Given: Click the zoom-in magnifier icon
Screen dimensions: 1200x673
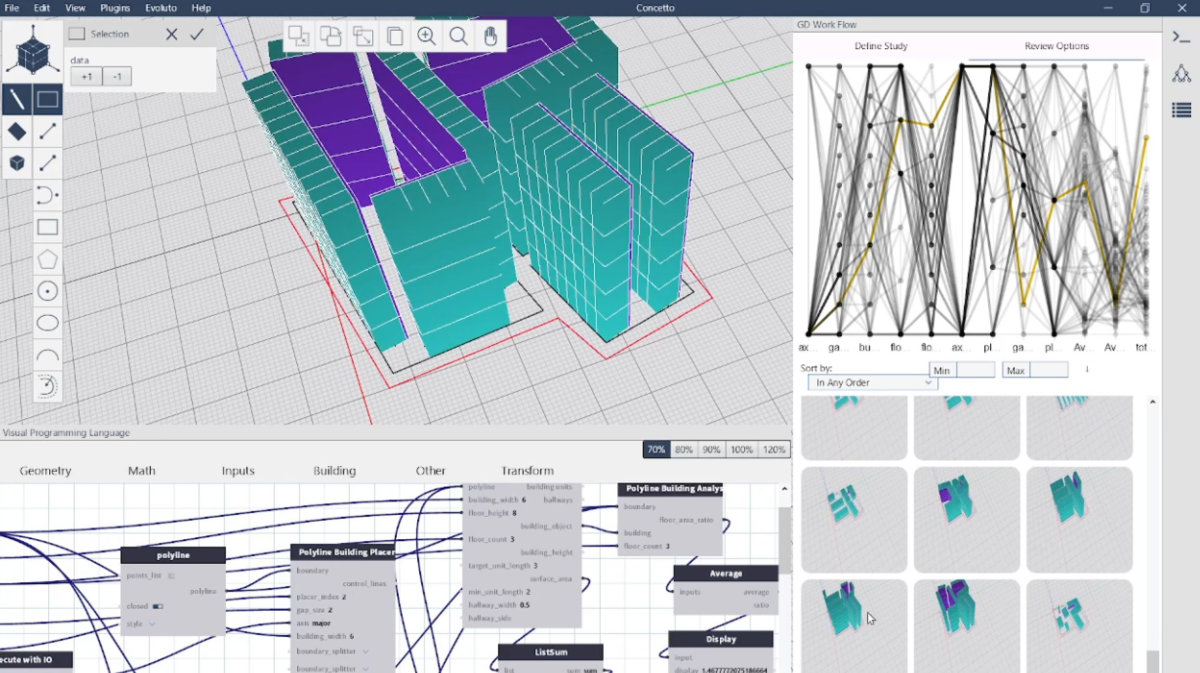Looking at the screenshot, I should [426, 36].
